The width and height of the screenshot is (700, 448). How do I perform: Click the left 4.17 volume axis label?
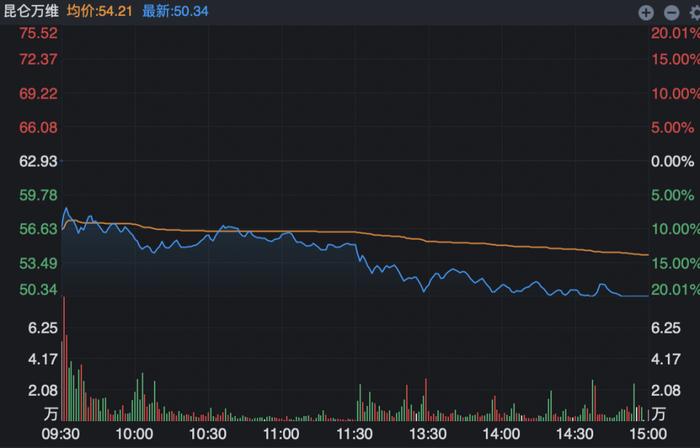point(43,359)
